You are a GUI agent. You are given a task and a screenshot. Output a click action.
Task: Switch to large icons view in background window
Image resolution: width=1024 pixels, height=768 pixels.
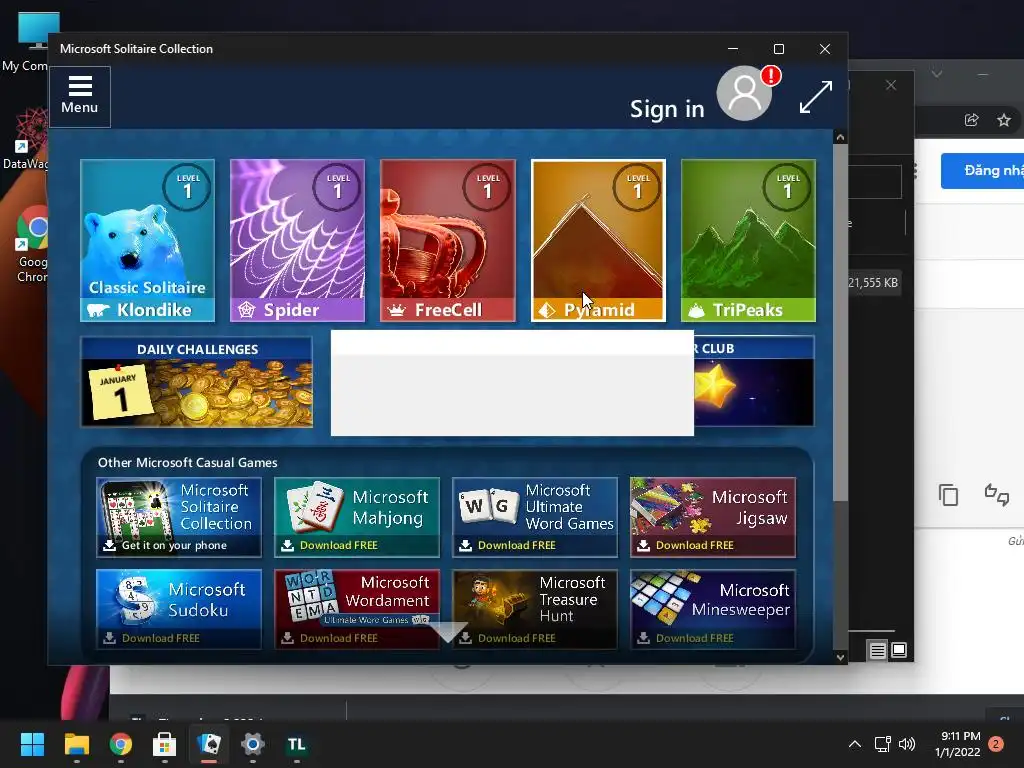coord(899,650)
